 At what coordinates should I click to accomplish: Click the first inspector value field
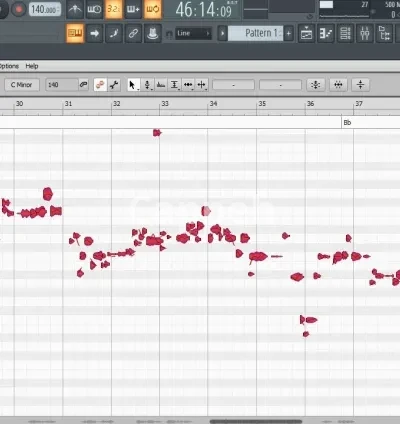point(233,85)
